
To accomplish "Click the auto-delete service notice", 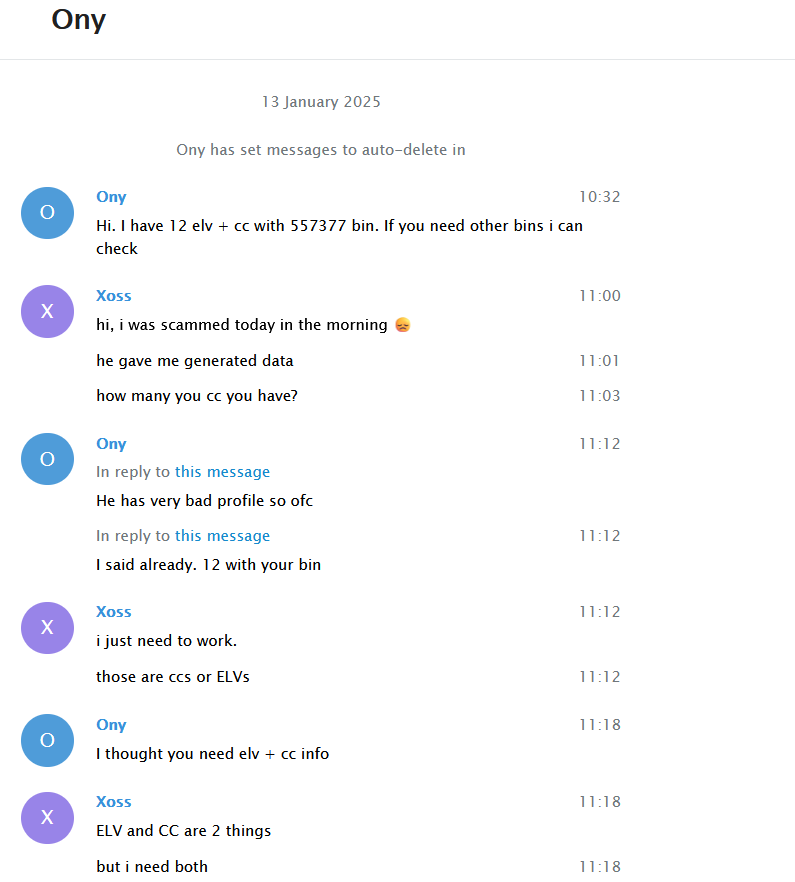I will tap(321, 150).
